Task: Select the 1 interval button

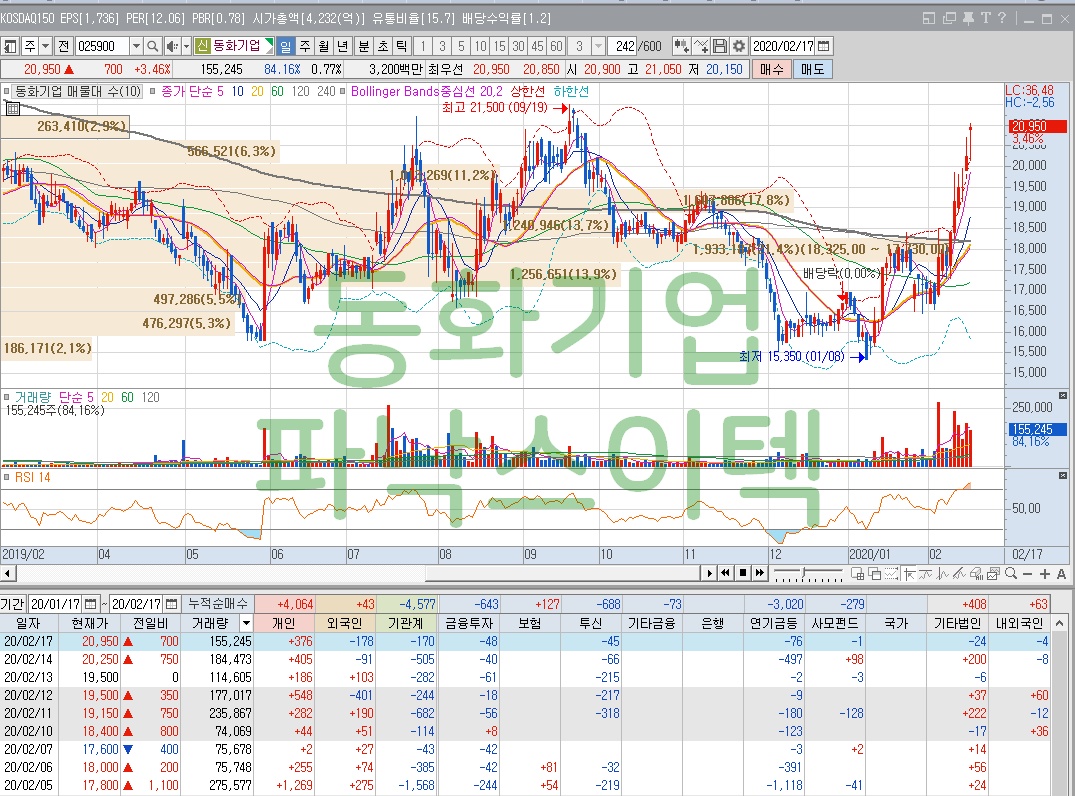Action: 424,46
